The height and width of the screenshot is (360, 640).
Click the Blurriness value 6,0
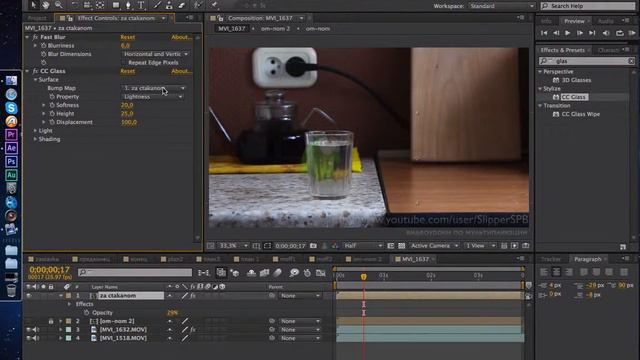pos(125,46)
